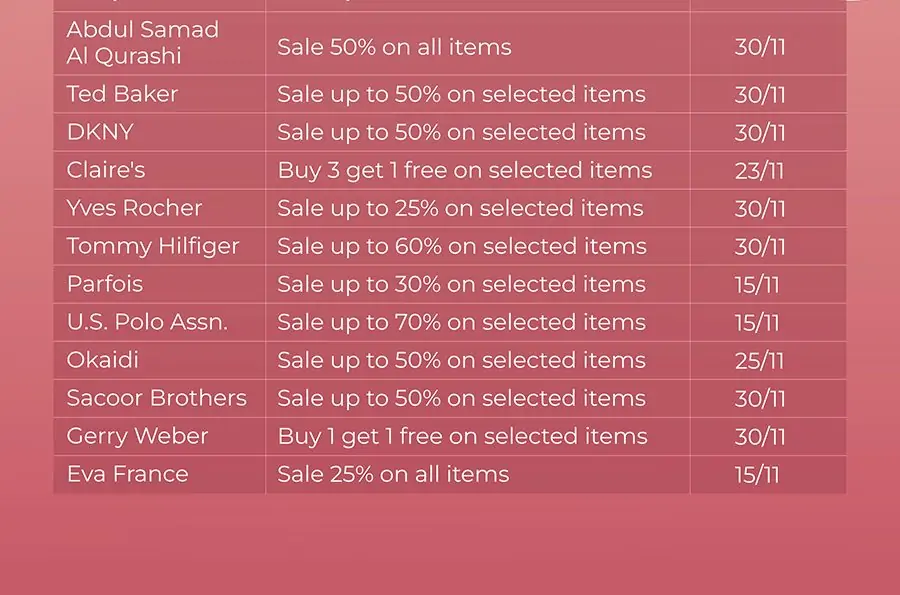This screenshot has width=900, height=595.
Task: Click the Parfois brand name
Action: 104,284
